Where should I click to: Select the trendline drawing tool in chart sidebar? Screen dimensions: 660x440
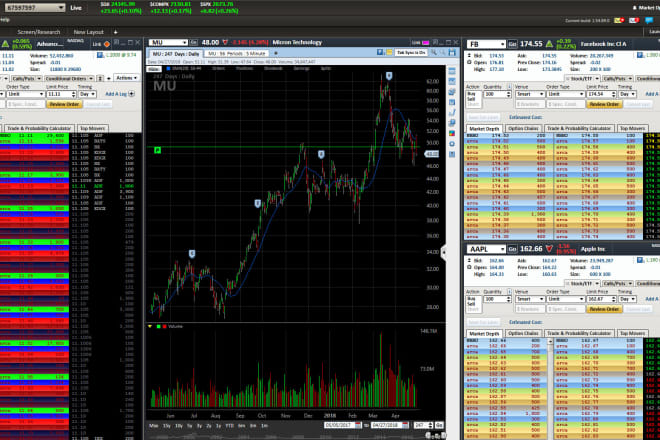(452, 112)
